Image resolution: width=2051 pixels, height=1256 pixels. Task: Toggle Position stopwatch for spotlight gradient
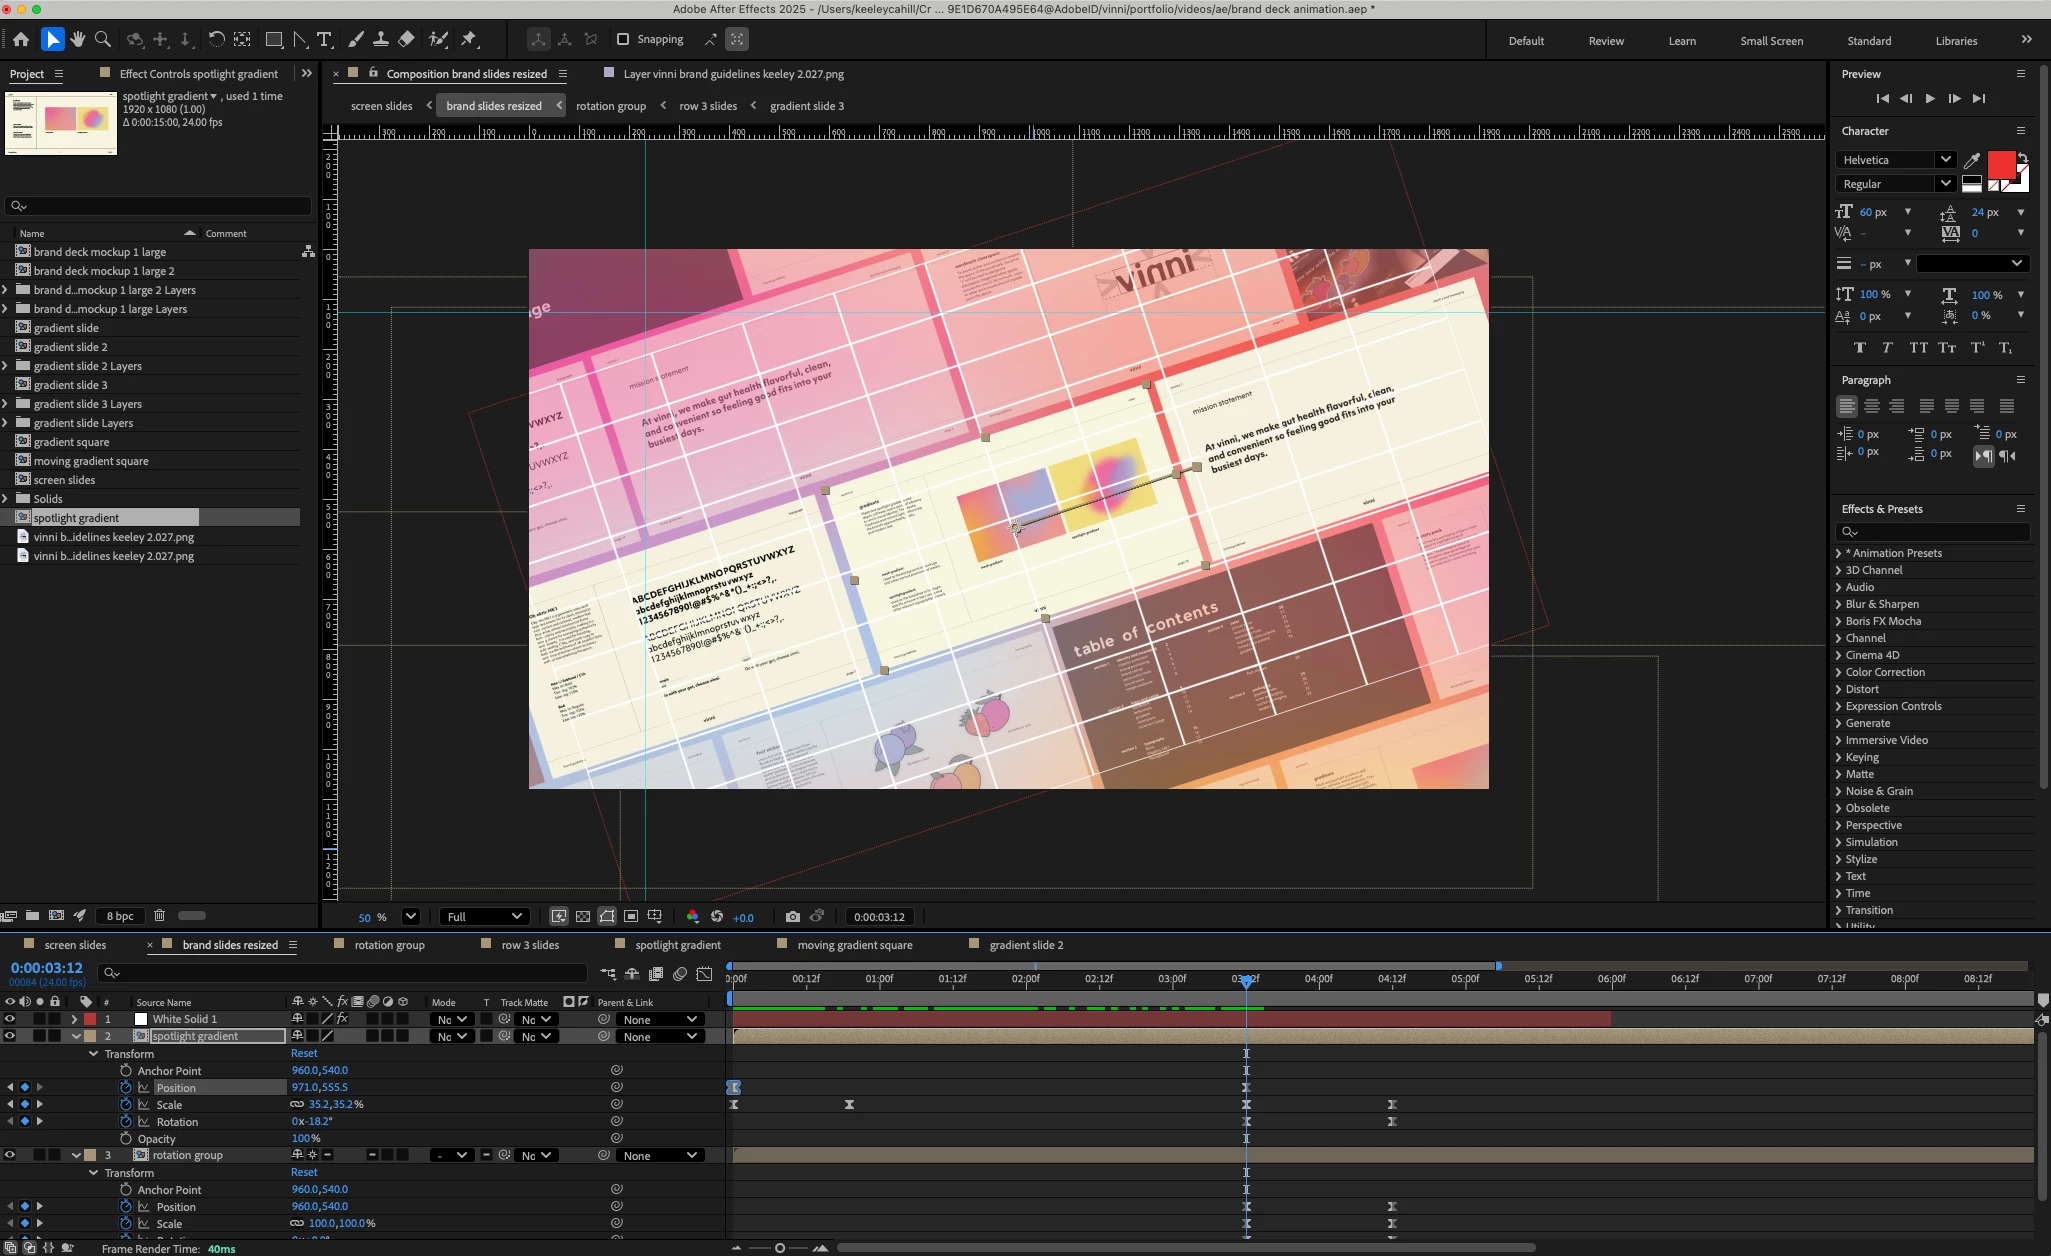click(126, 1088)
